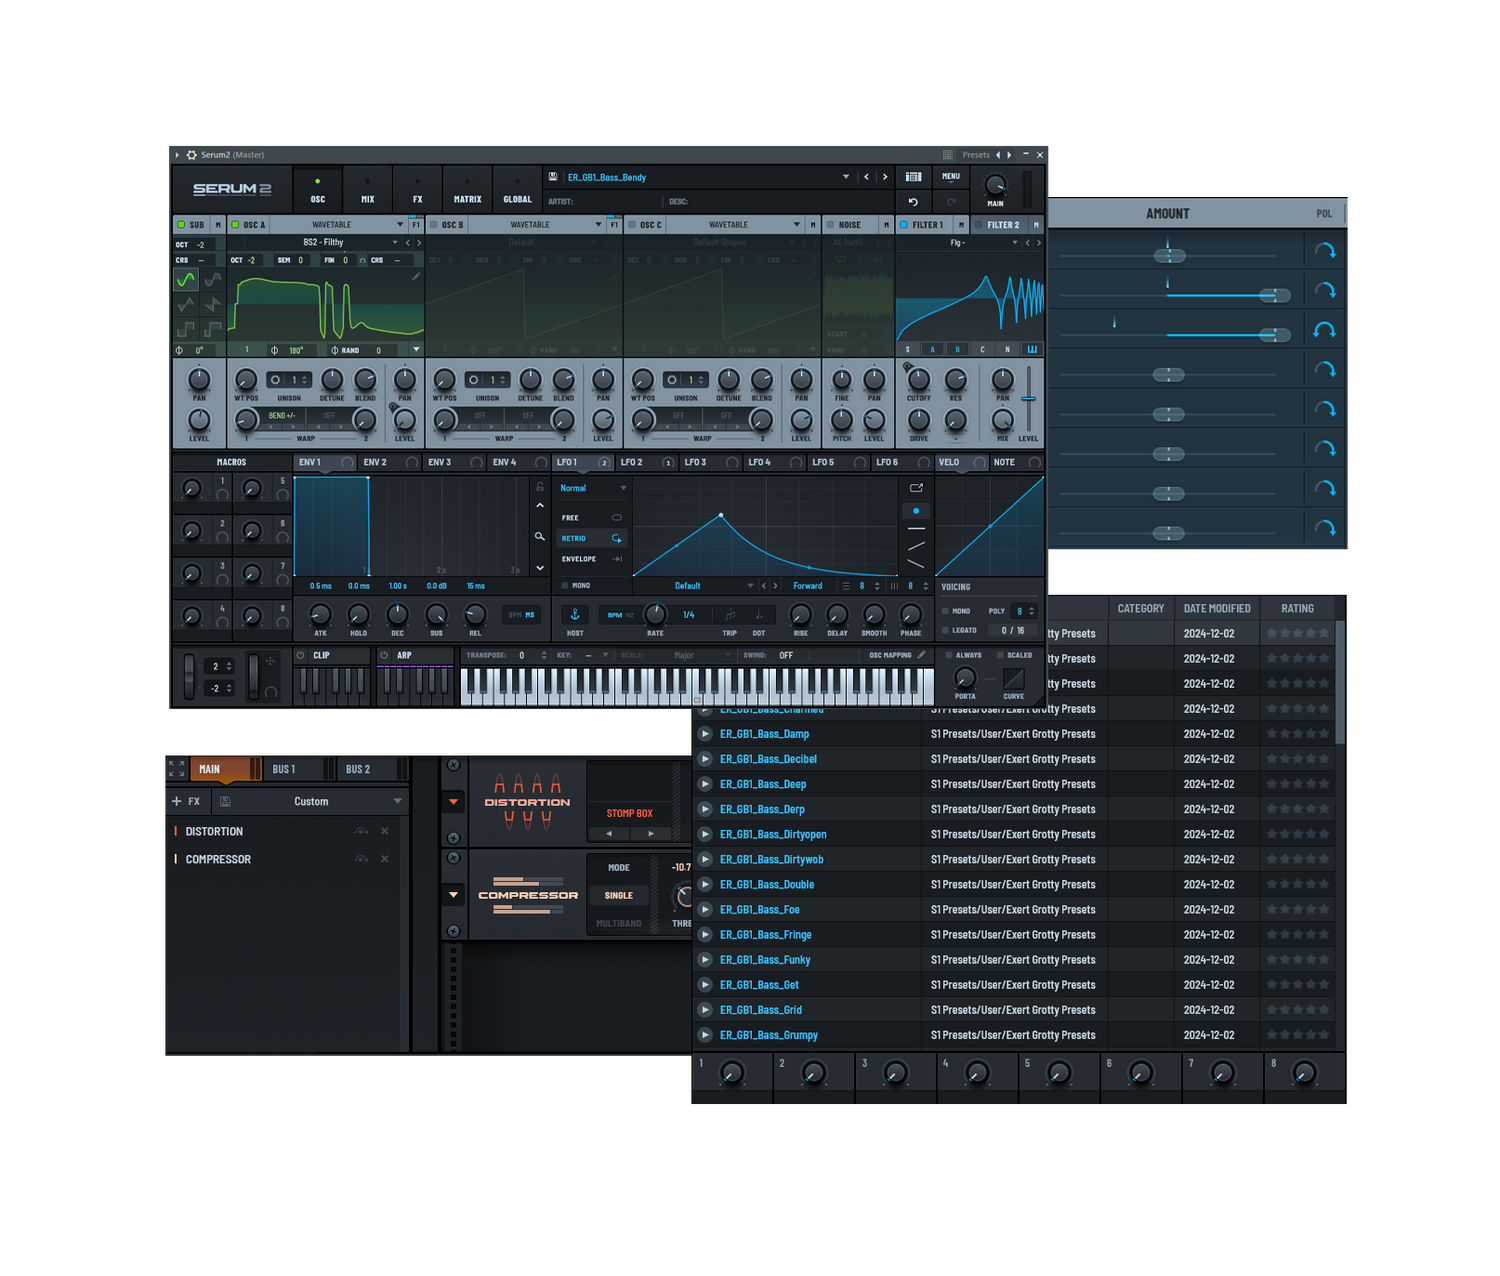Click the LFO host anchor icon

click(x=575, y=614)
